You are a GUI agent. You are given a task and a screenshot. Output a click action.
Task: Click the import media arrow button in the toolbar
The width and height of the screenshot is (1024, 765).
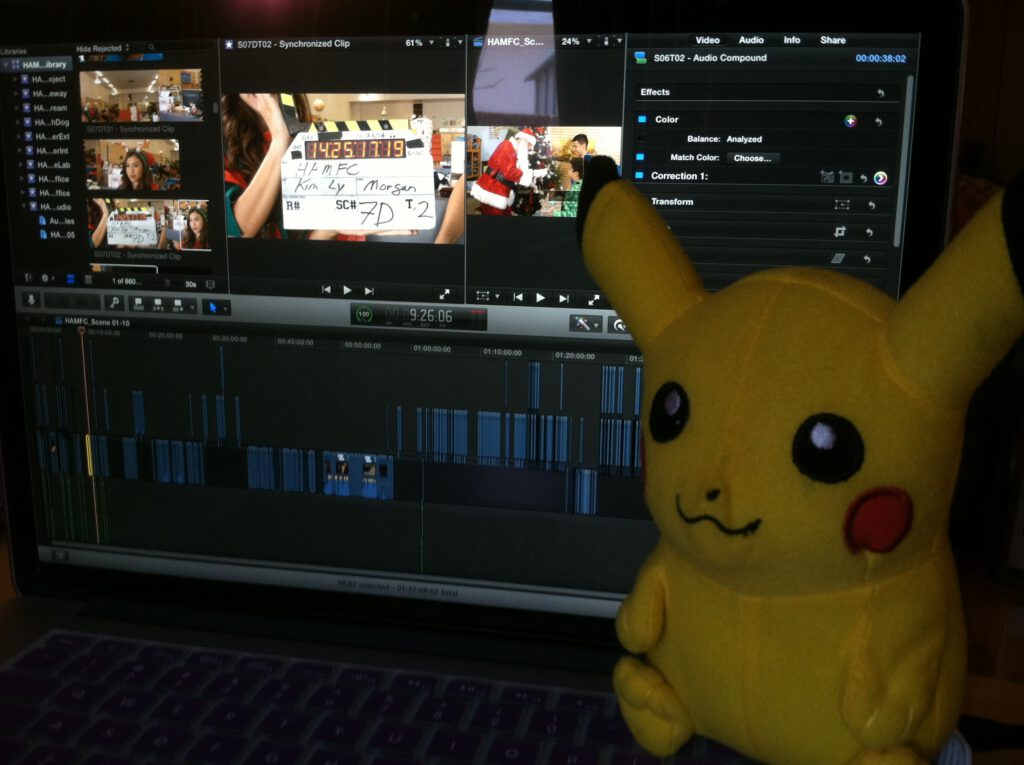pos(31,300)
